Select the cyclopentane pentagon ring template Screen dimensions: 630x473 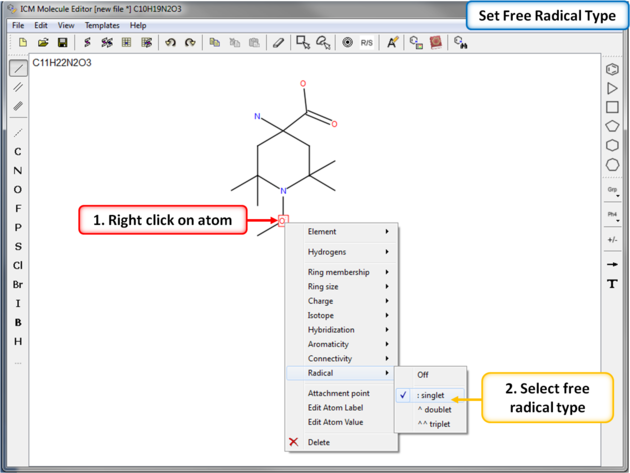pos(612,126)
